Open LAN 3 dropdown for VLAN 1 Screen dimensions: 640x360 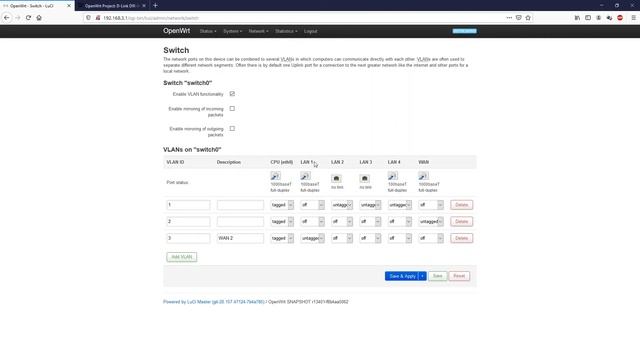(370, 205)
